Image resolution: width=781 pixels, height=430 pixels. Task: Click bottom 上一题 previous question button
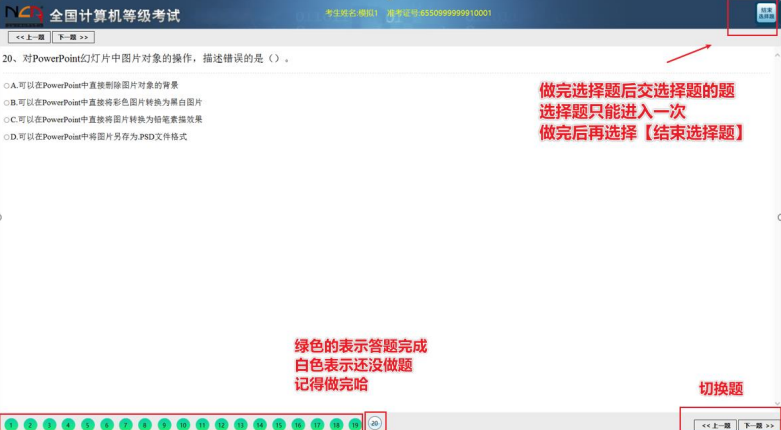click(x=715, y=426)
